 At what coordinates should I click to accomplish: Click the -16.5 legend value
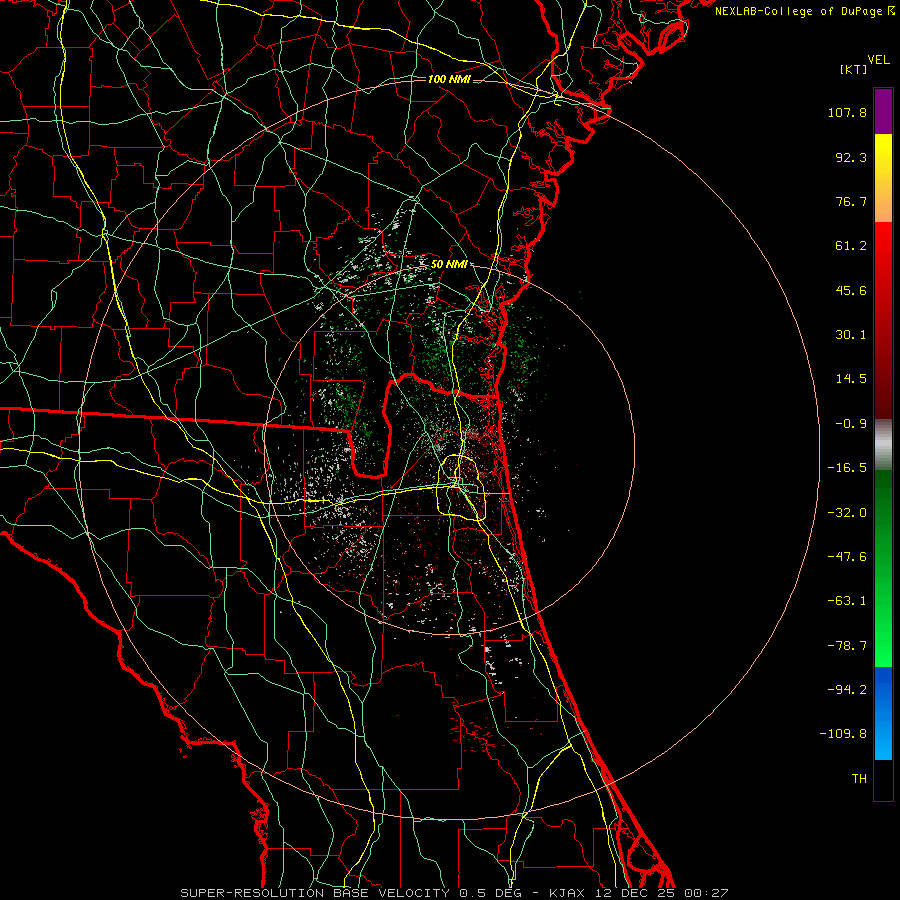click(x=847, y=468)
